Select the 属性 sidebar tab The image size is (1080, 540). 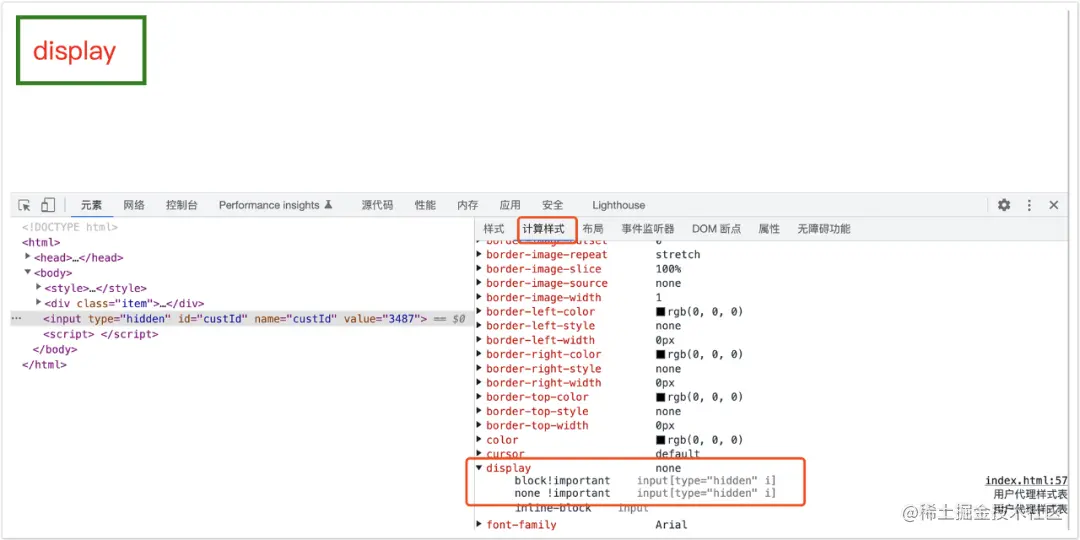(769, 229)
